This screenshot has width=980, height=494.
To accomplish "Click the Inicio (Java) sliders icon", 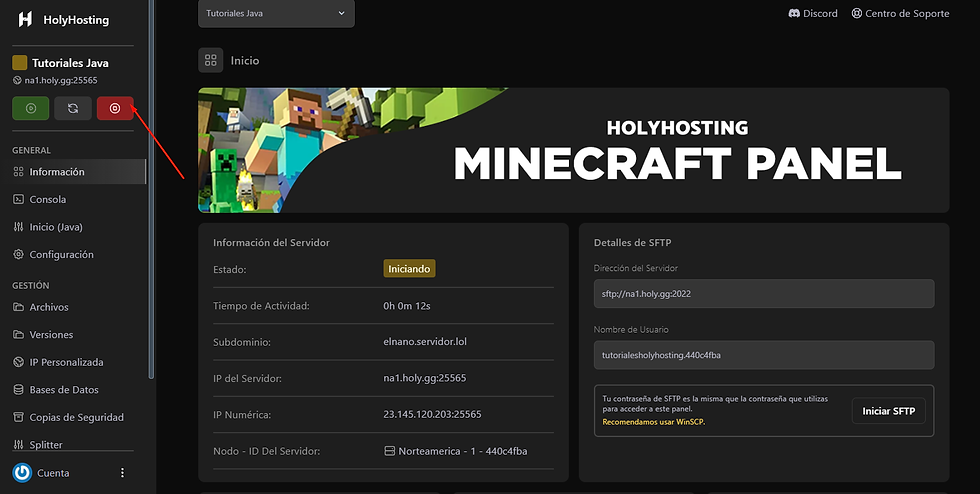I will pyautogui.click(x=19, y=226).
